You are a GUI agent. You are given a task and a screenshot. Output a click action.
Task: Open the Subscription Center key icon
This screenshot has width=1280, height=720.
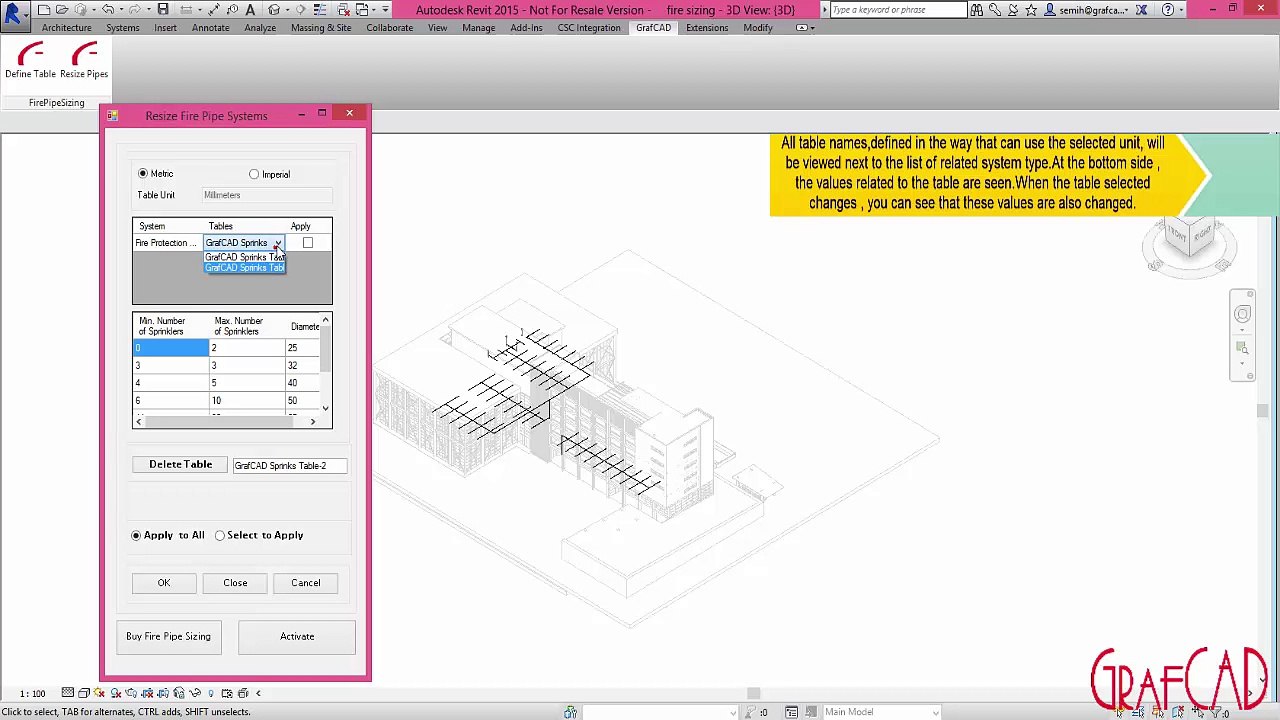[994, 10]
